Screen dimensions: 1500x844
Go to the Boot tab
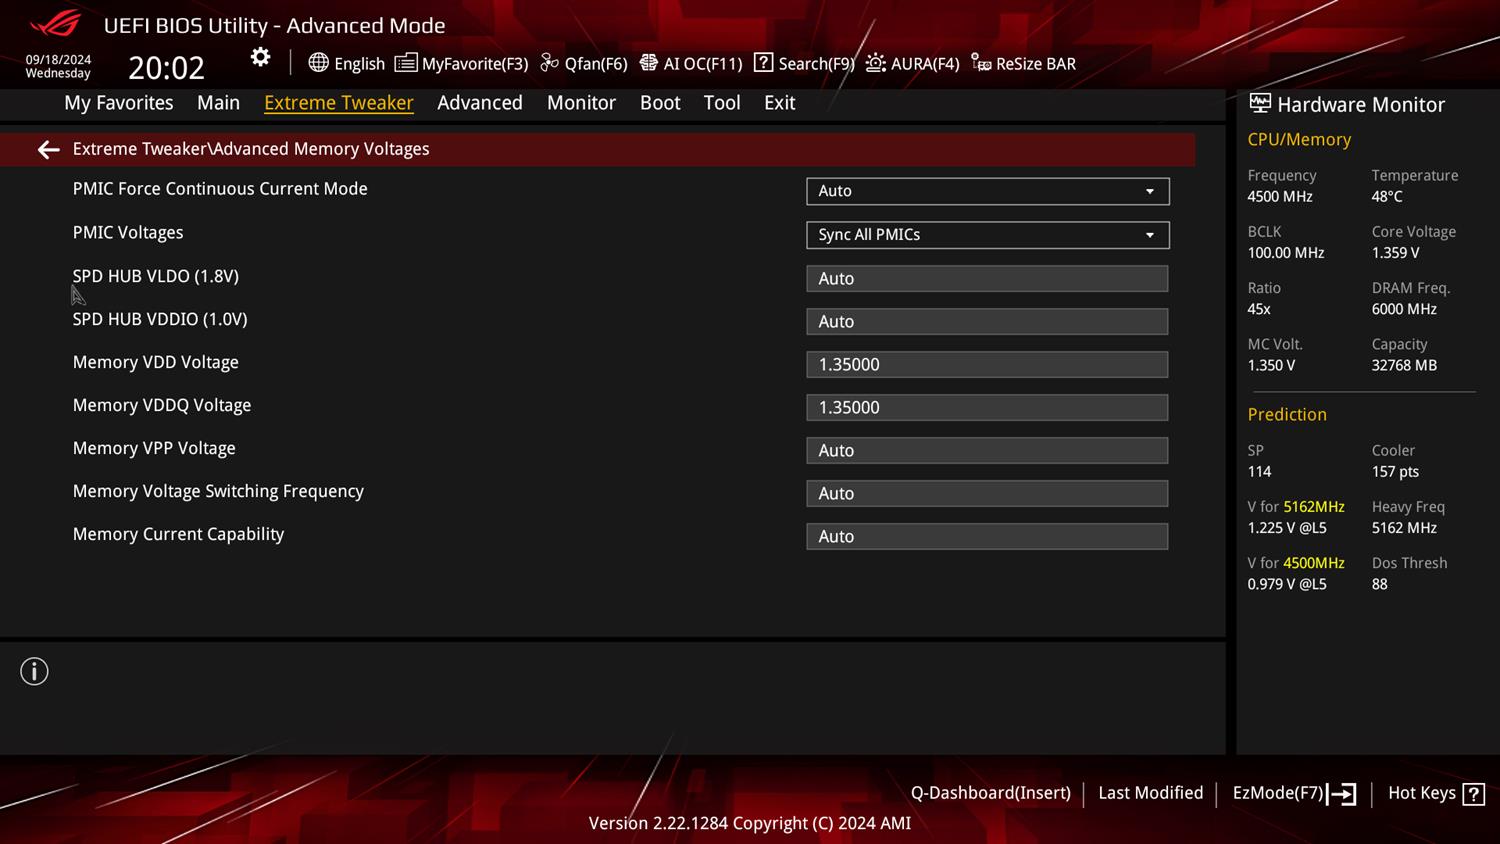[660, 103]
